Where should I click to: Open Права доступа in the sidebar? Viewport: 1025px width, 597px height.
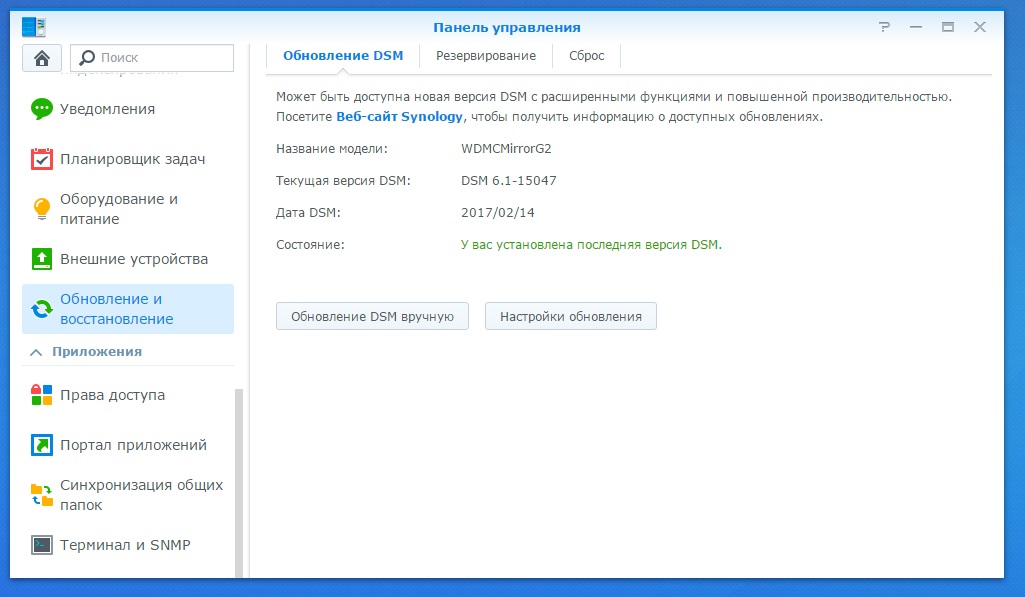[127, 395]
